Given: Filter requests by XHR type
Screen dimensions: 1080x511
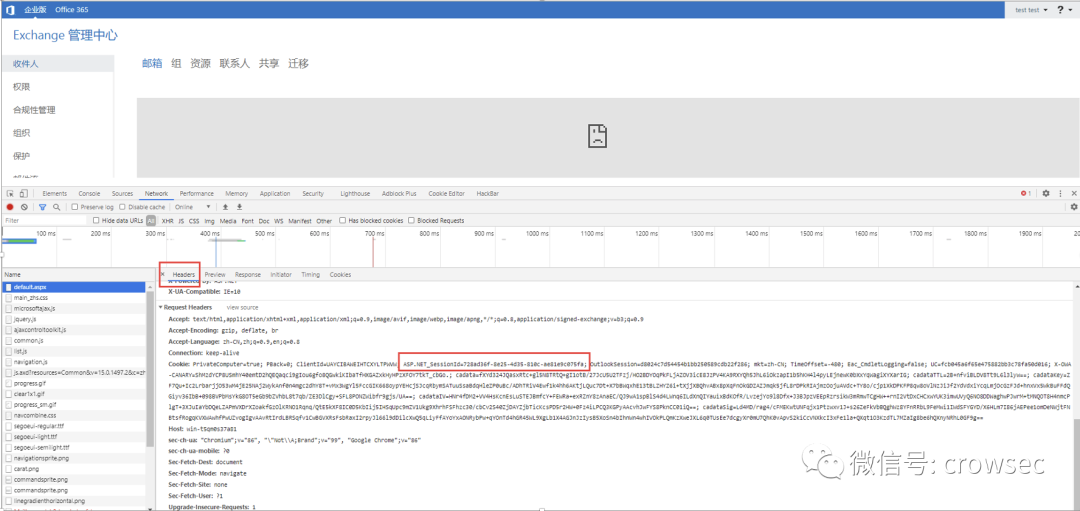Looking at the screenshot, I should click(167, 221).
